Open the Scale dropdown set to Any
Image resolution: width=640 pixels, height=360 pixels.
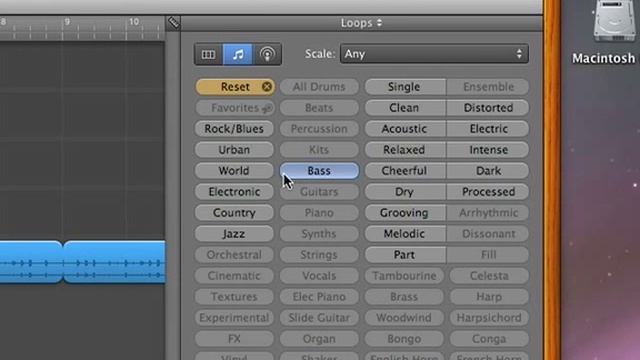pos(434,54)
